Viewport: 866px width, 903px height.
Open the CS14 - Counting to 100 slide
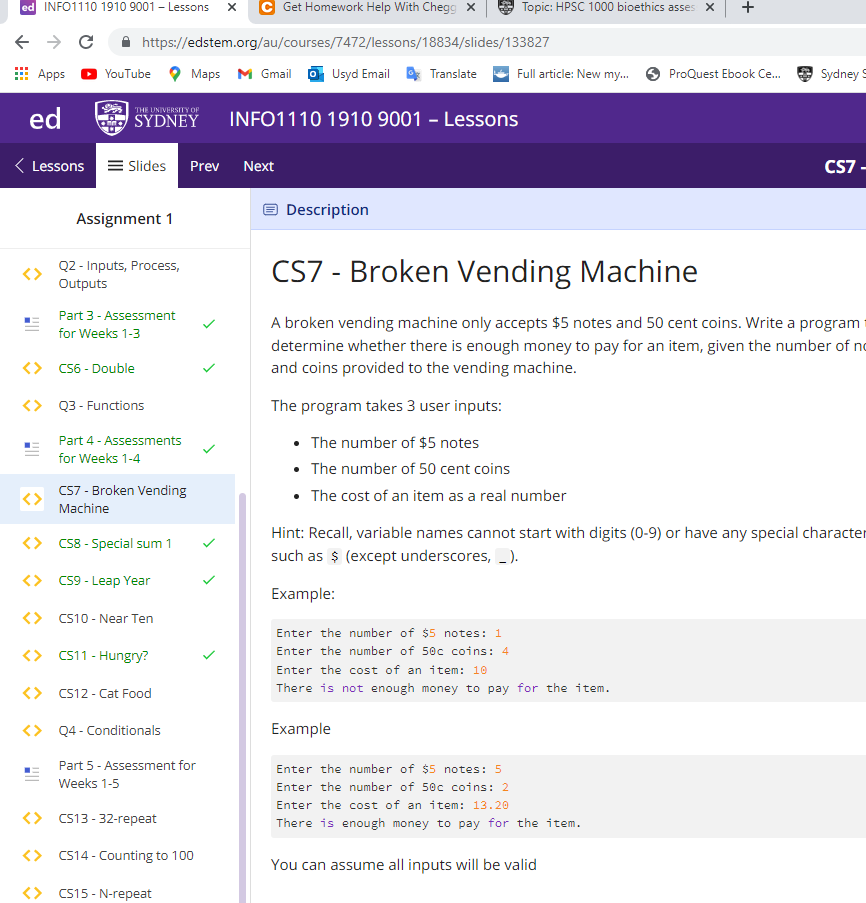(117, 856)
